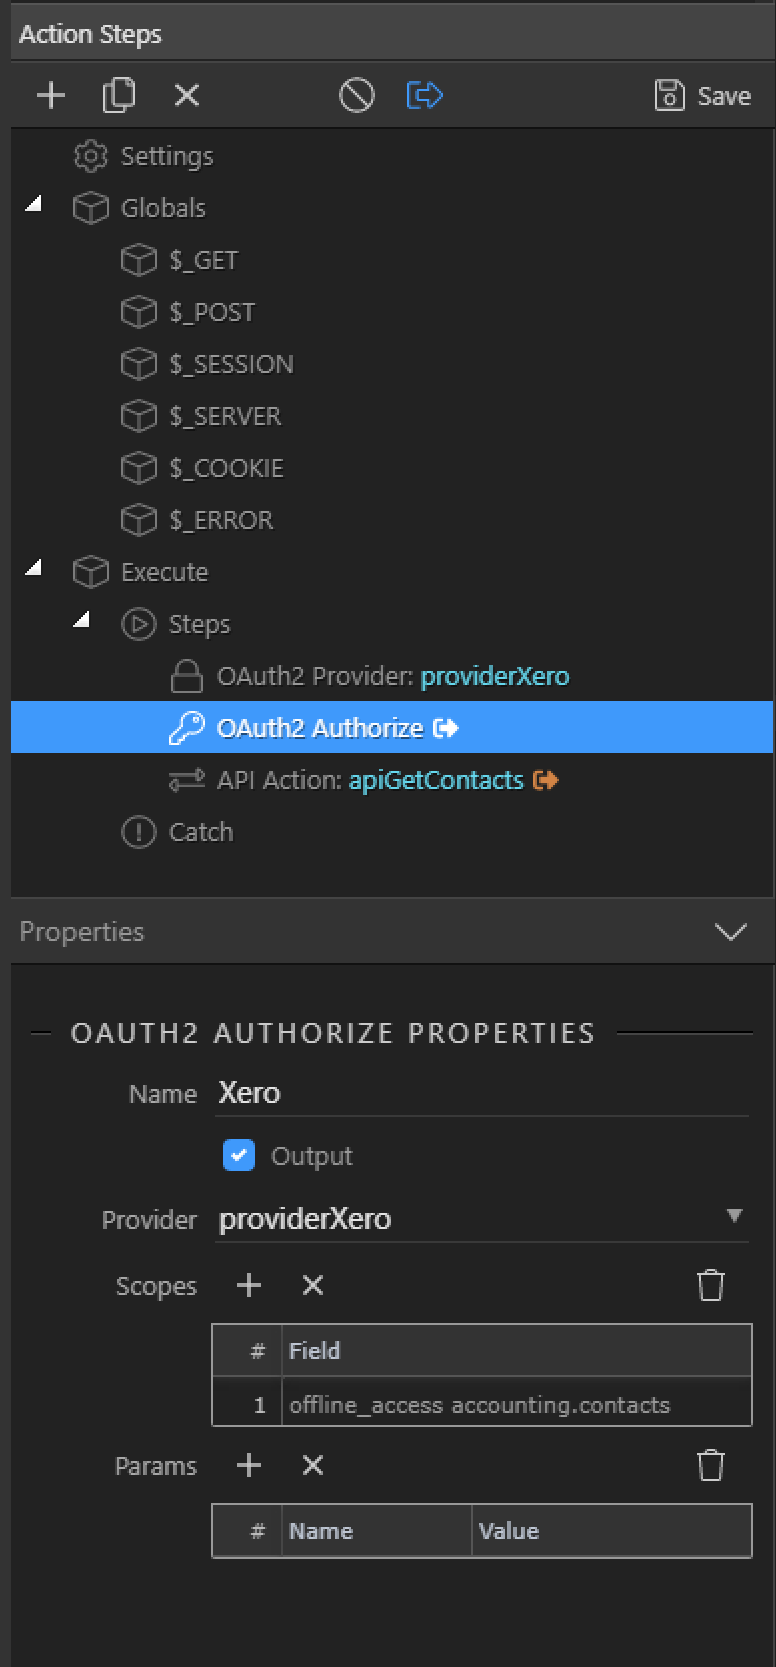
Task: Collapse the Globals tree section
Action: click(32, 203)
